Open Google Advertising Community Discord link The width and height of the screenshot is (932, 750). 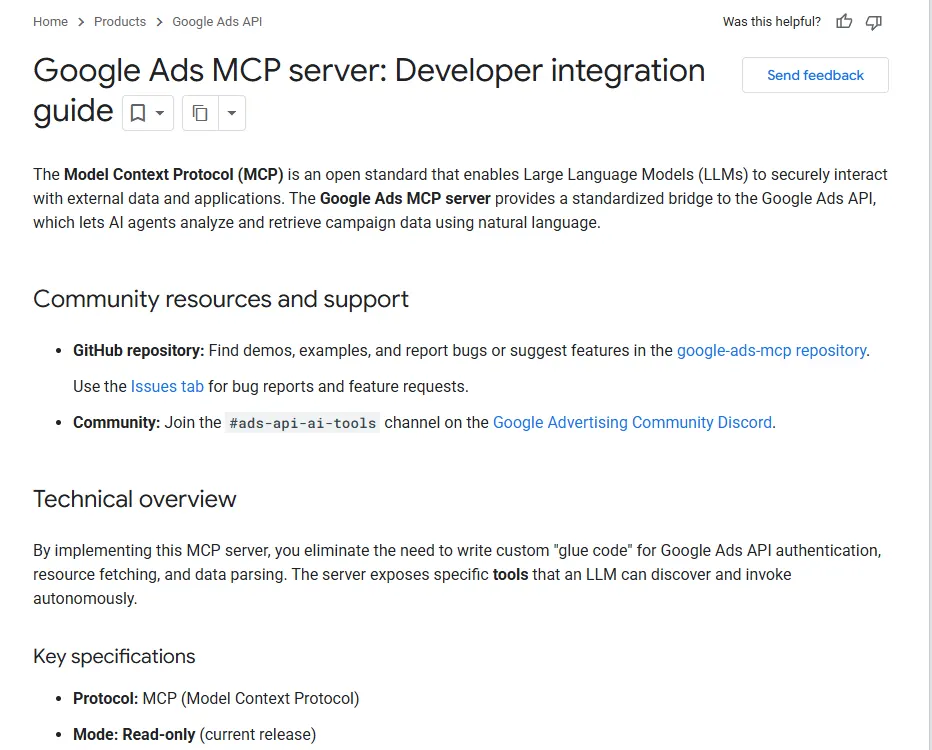[x=632, y=423]
